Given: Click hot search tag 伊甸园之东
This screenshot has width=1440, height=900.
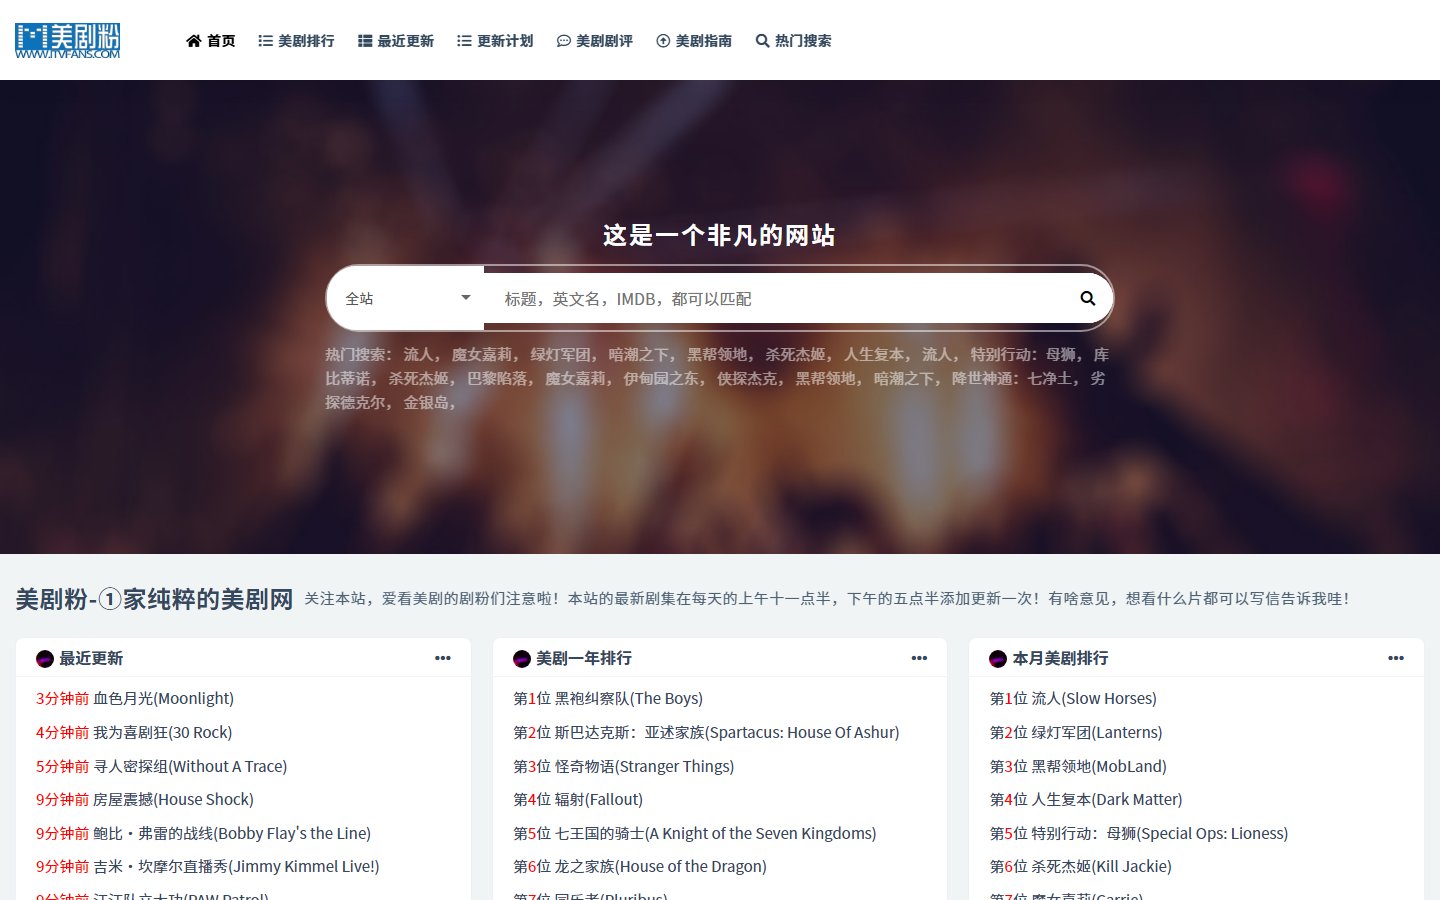Looking at the screenshot, I should click(664, 379).
